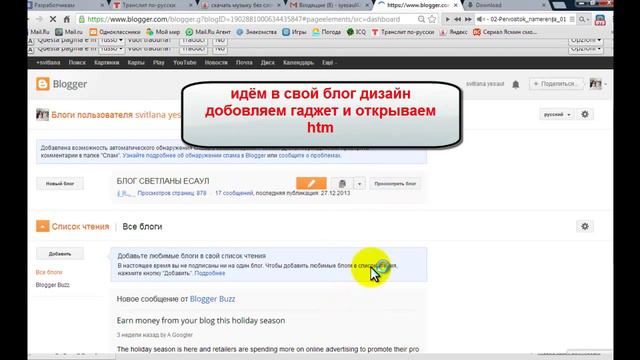The width and height of the screenshot is (640, 360).
Task: Open Новости in the Google bar
Action: click(216, 62)
